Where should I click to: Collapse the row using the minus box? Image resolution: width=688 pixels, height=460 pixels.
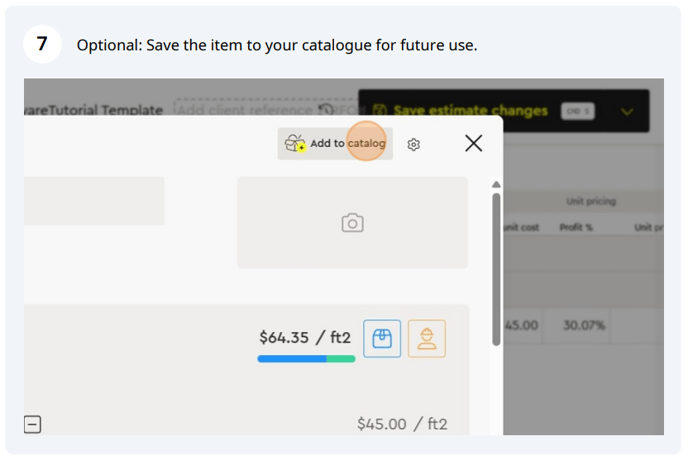[32, 424]
